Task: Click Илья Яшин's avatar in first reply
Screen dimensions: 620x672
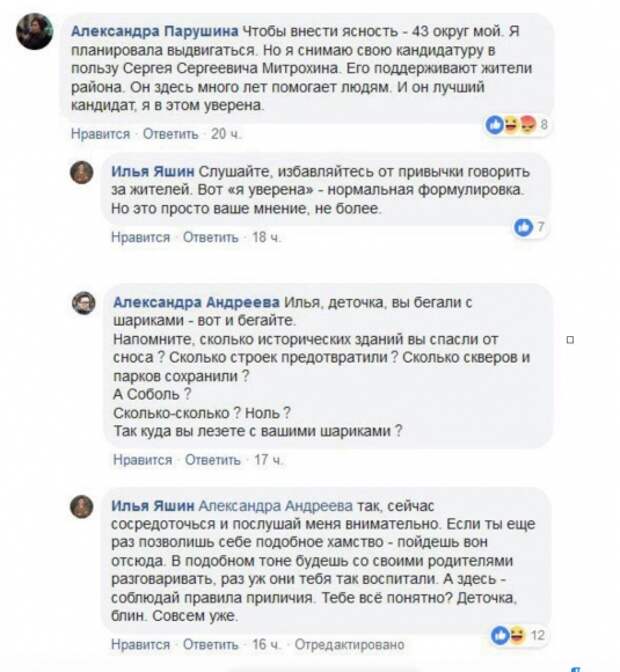Action: click(81, 172)
